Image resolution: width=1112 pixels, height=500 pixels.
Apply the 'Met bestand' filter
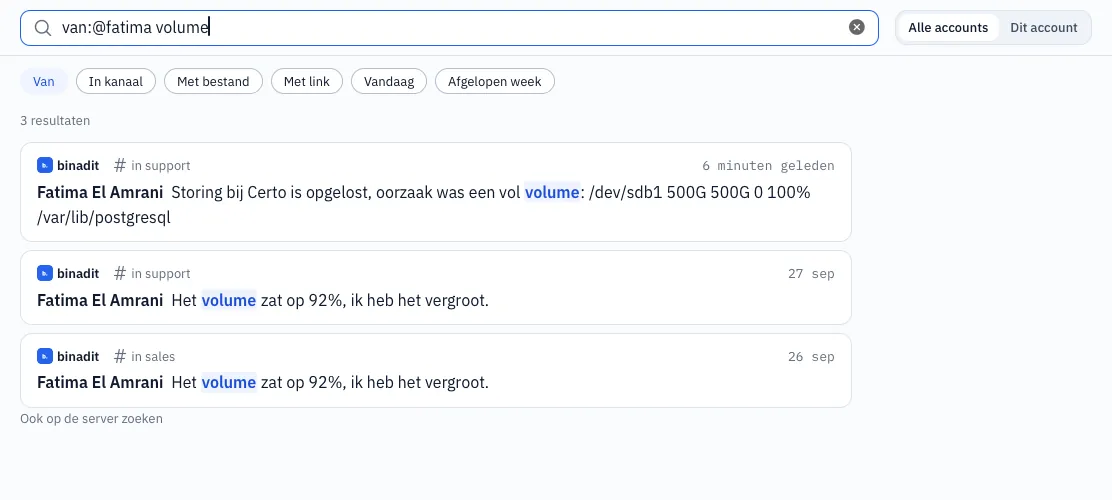coord(213,82)
